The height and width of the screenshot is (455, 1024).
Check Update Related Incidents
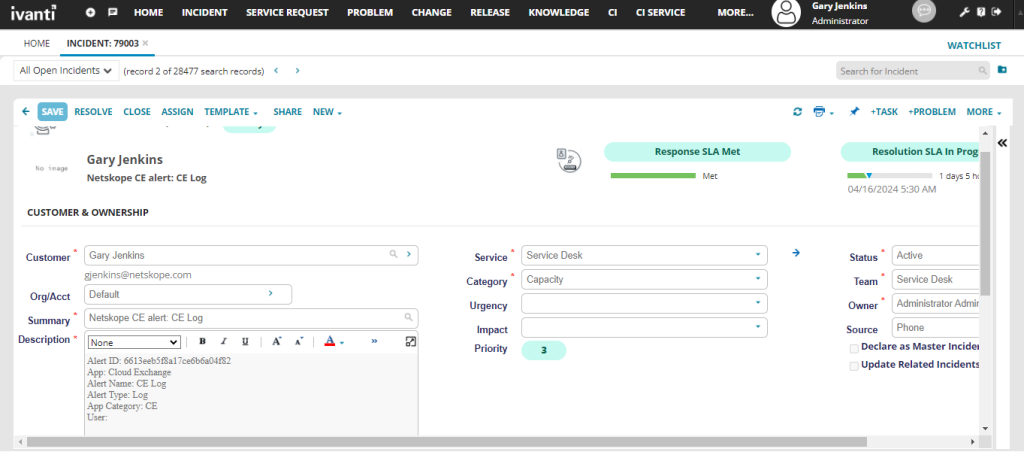854,366
